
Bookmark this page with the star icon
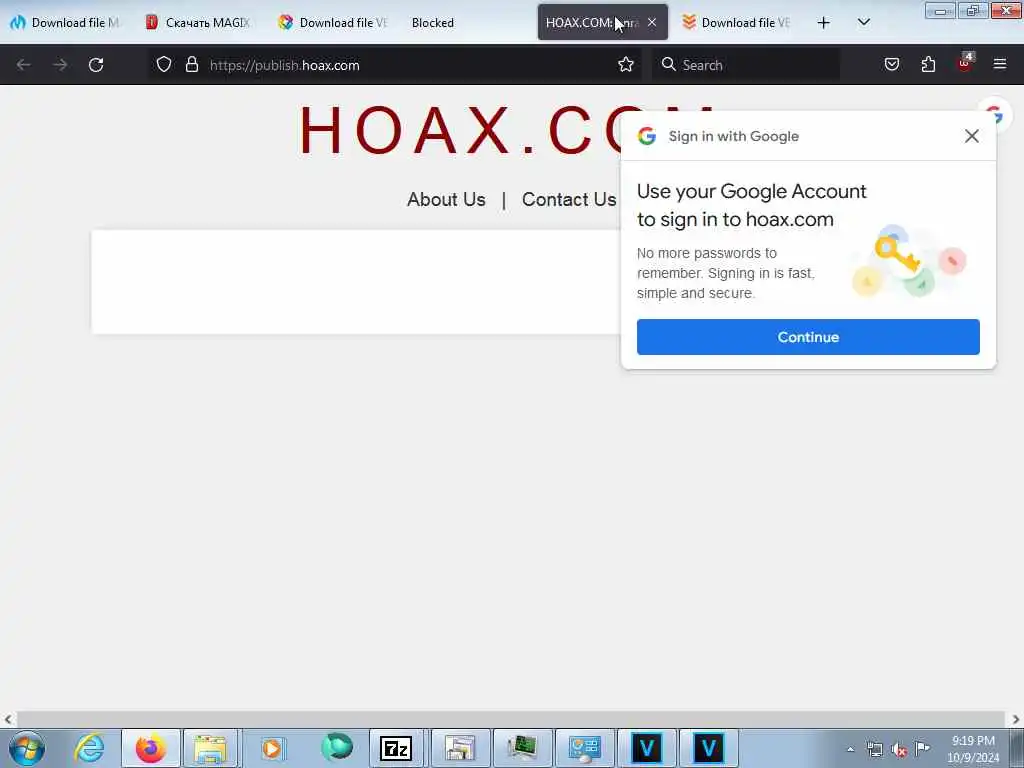[x=626, y=65]
